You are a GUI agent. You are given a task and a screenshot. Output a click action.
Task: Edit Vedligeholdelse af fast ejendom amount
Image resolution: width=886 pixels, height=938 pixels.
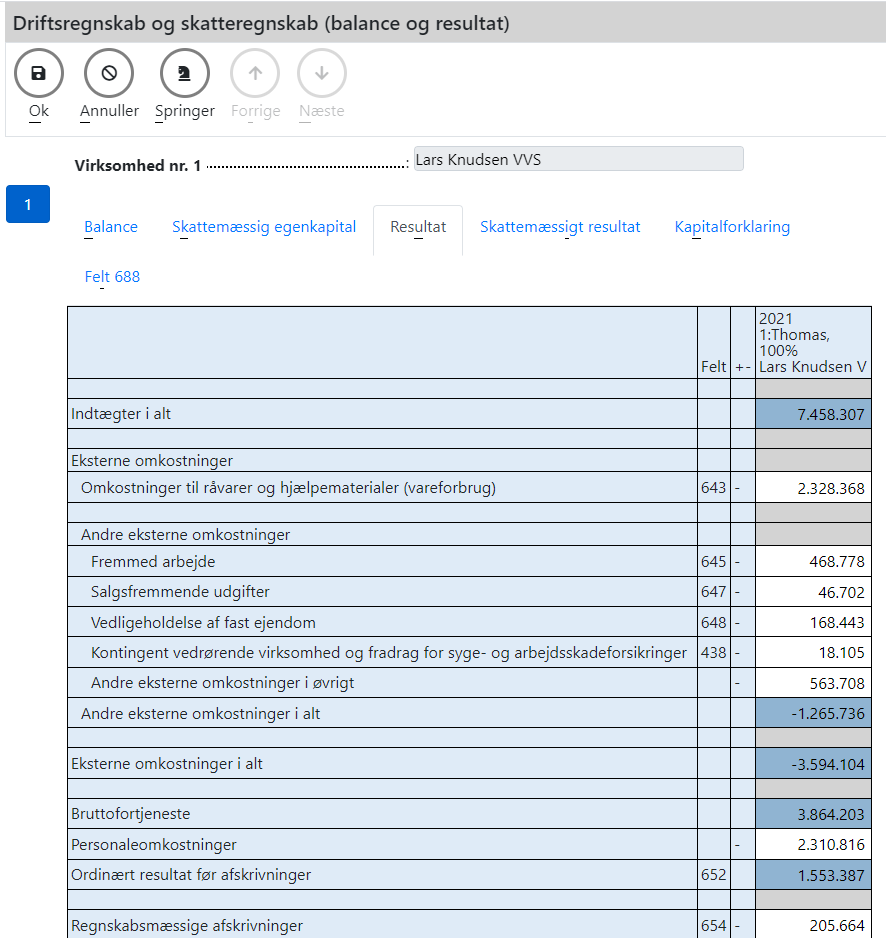812,623
